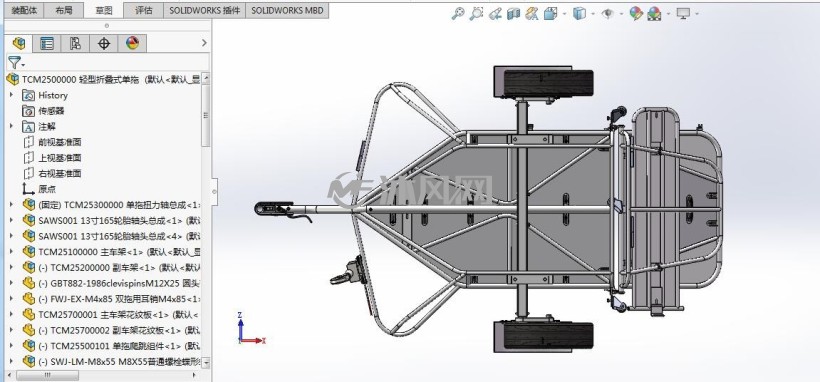
Task: Open the DisplayManager color ball tab
Action: [x=132, y=43]
